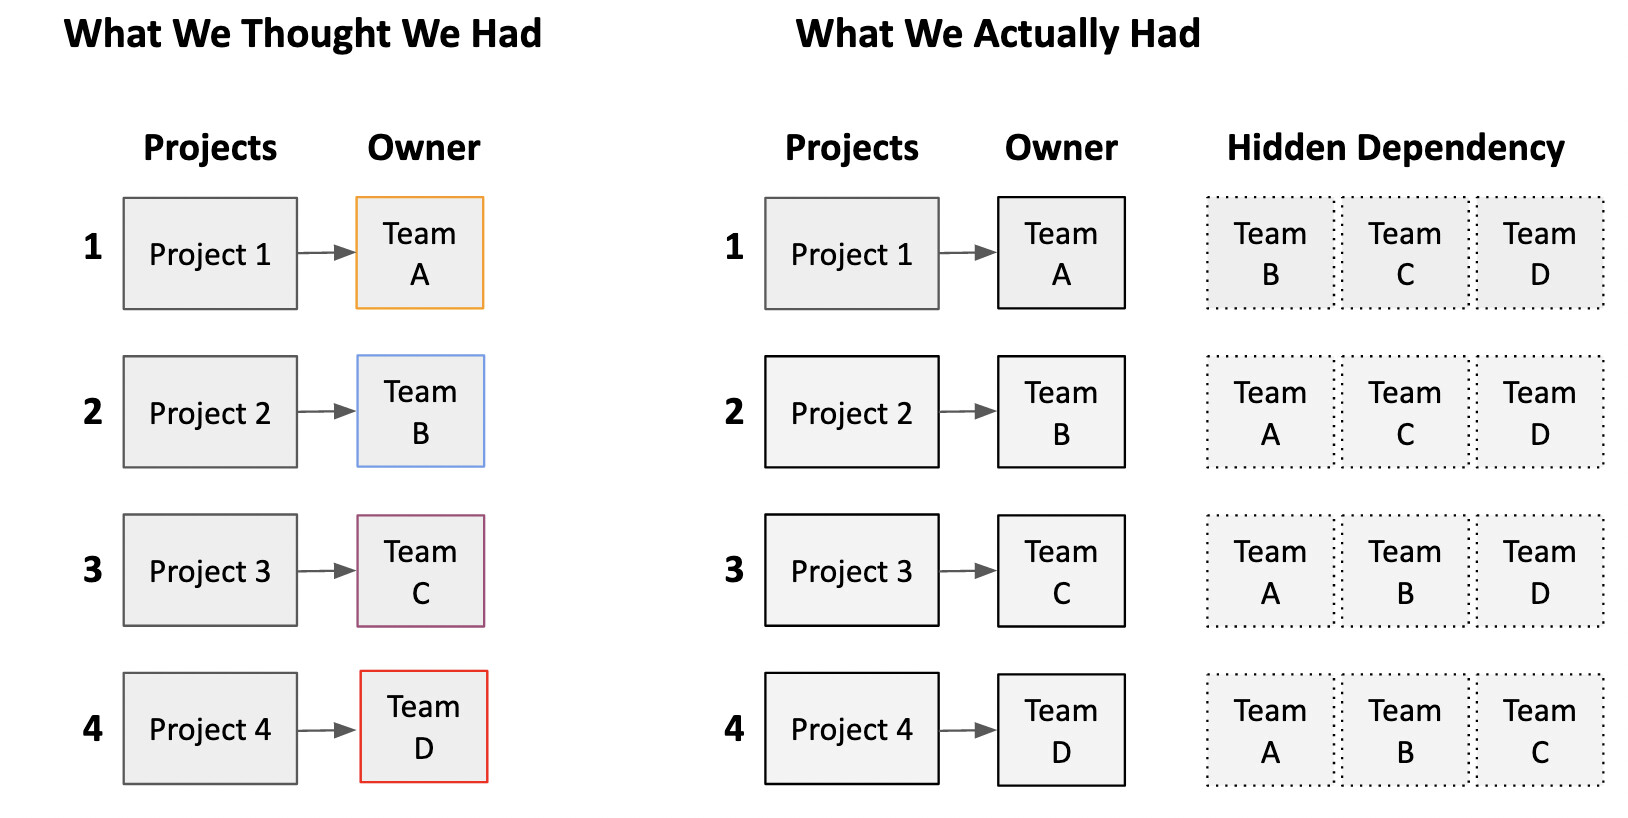This screenshot has width=1628, height=818.
Task: Click the 'Owner' header in left diagram
Action: [424, 148]
